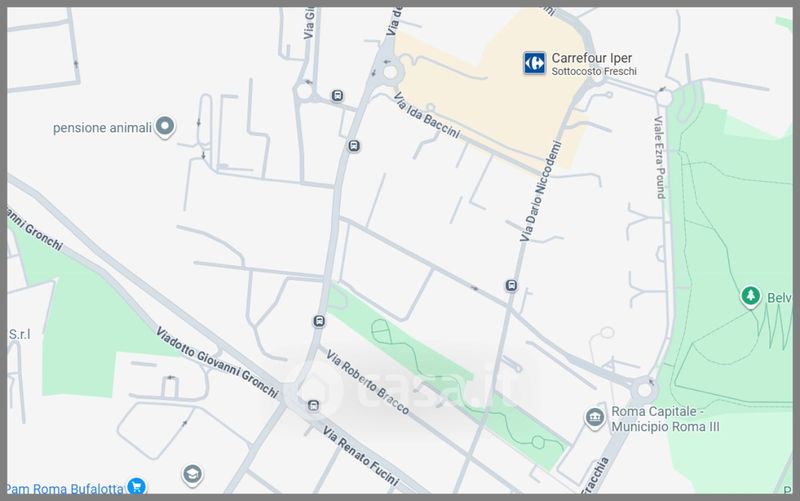Click the Via Renato Fucini street label
This screenshot has height=501, width=800.
[x=360, y=457]
